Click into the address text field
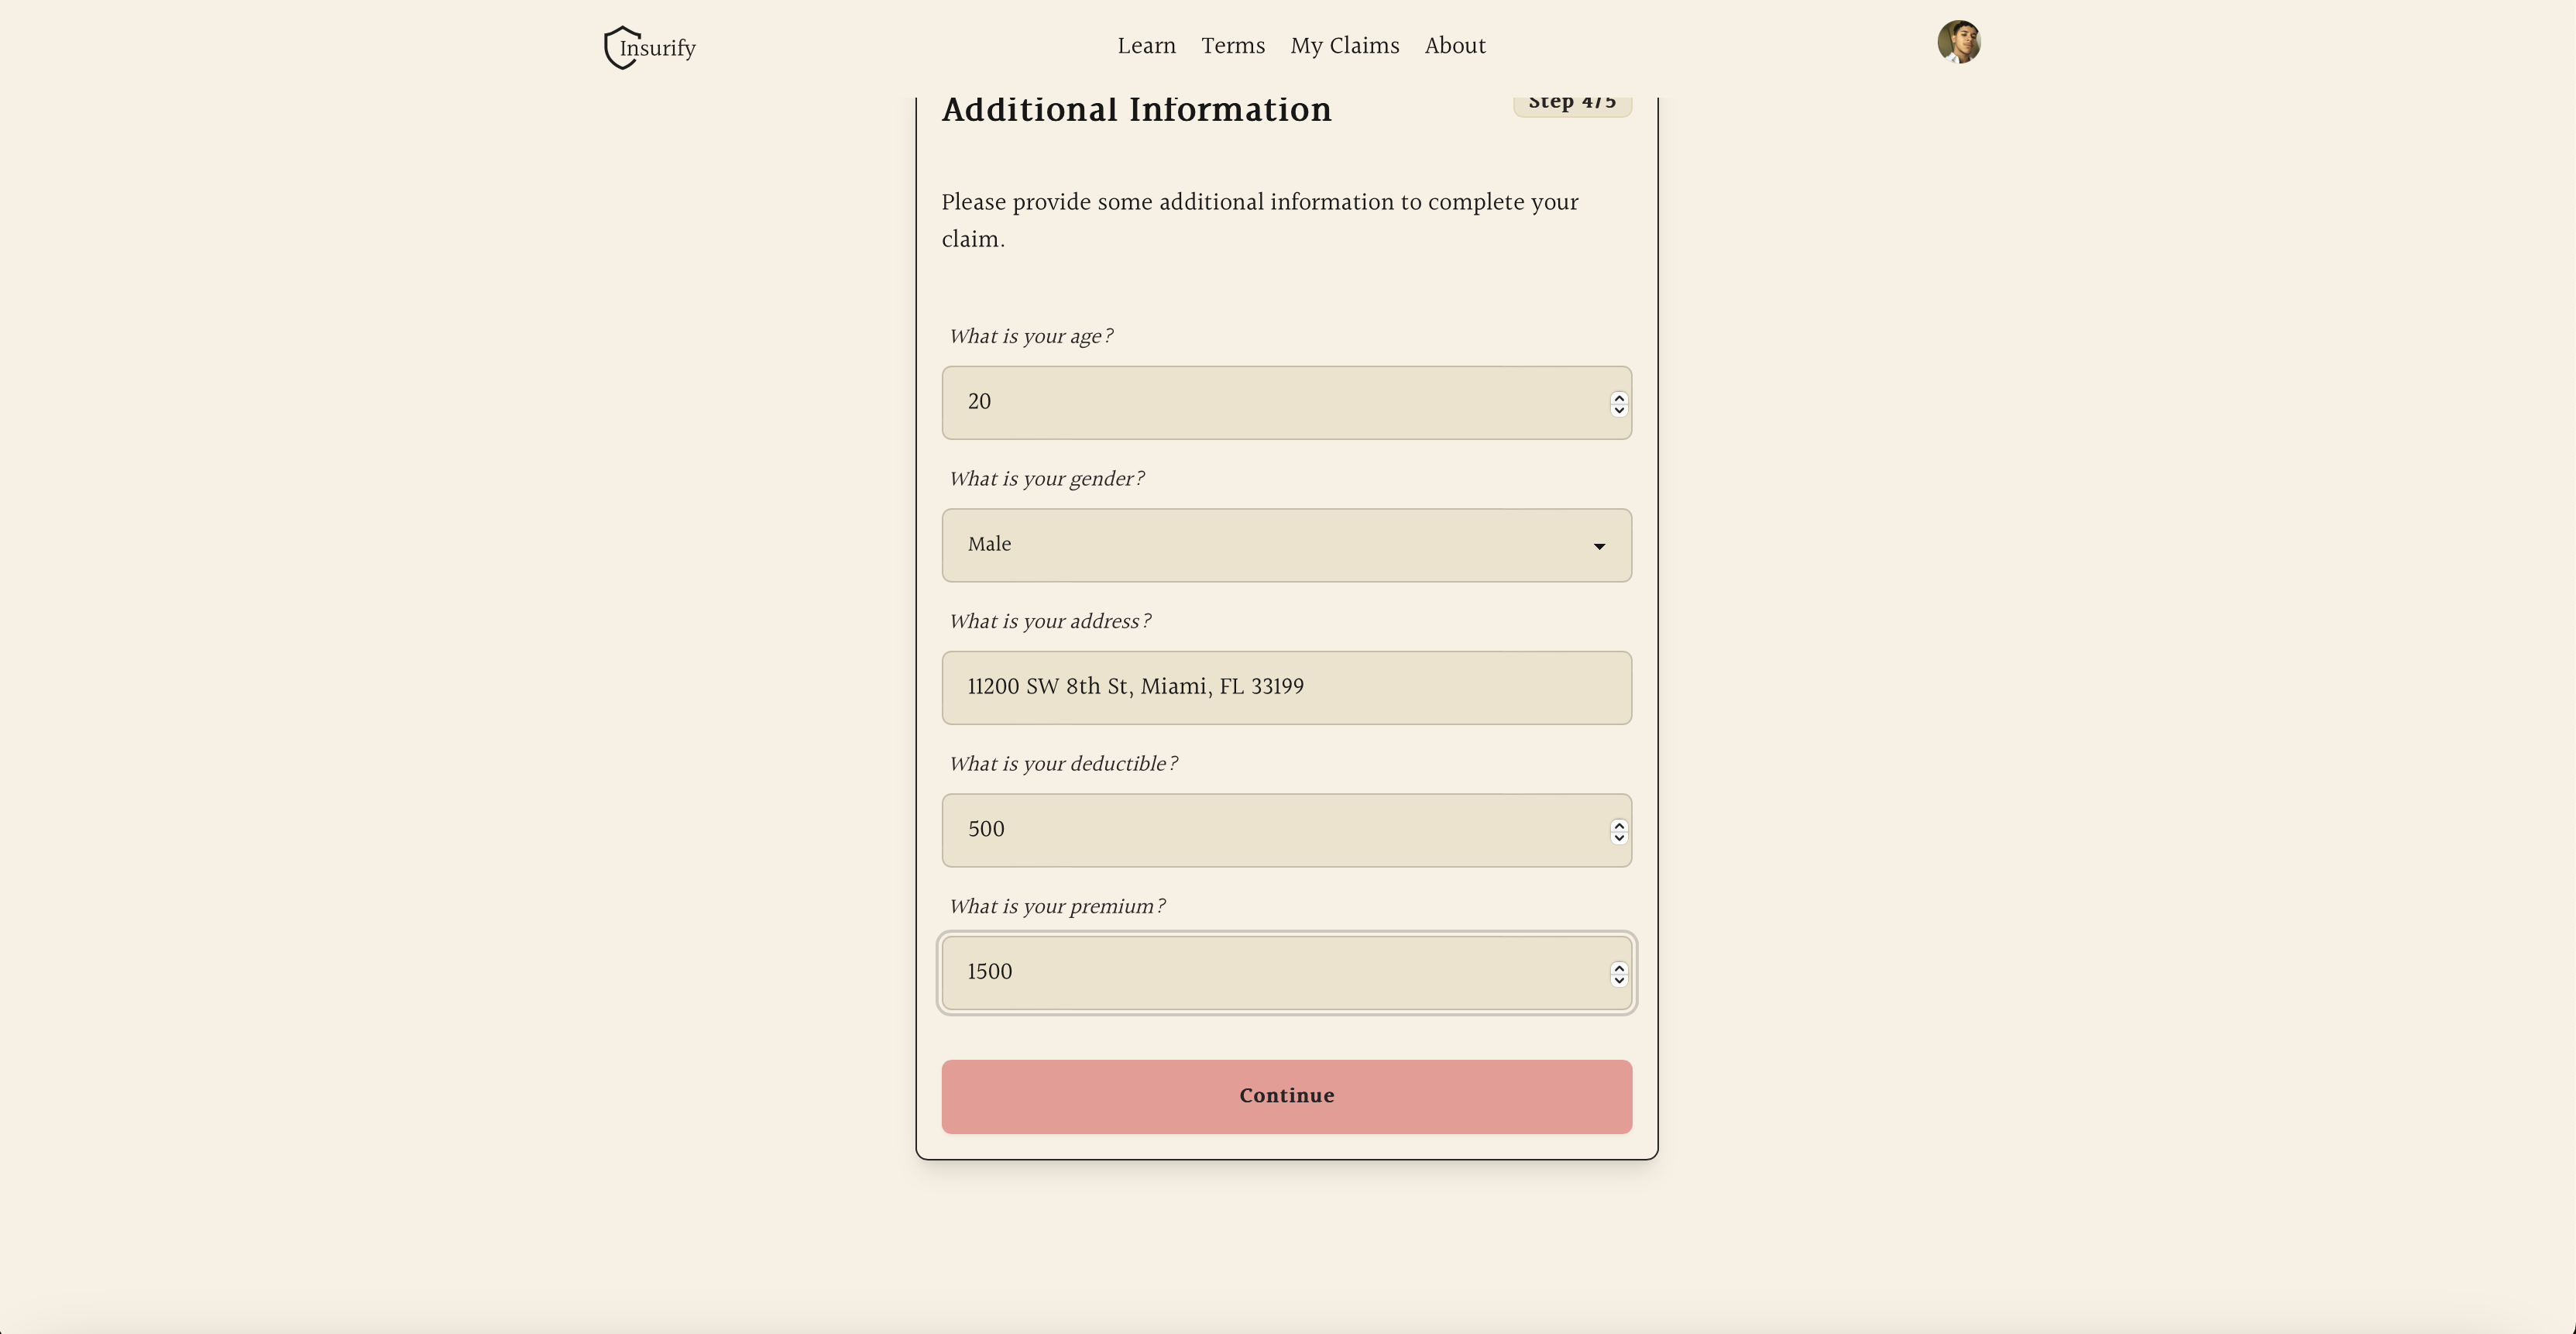Viewport: 2576px width, 1334px height. (x=1286, y=688)
